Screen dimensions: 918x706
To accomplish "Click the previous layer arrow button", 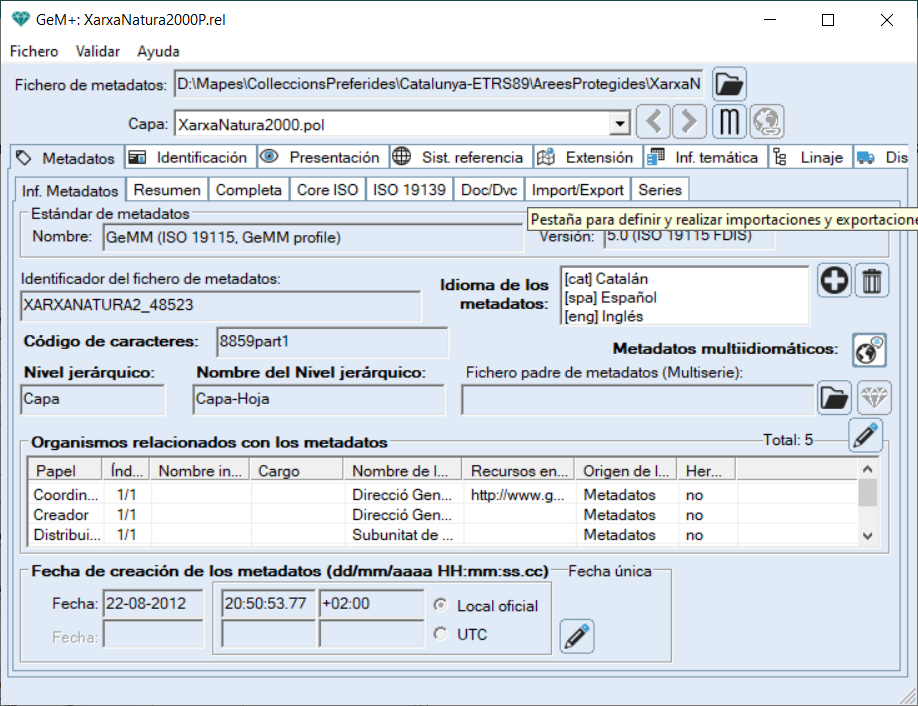I will click(x=653, y=123).
